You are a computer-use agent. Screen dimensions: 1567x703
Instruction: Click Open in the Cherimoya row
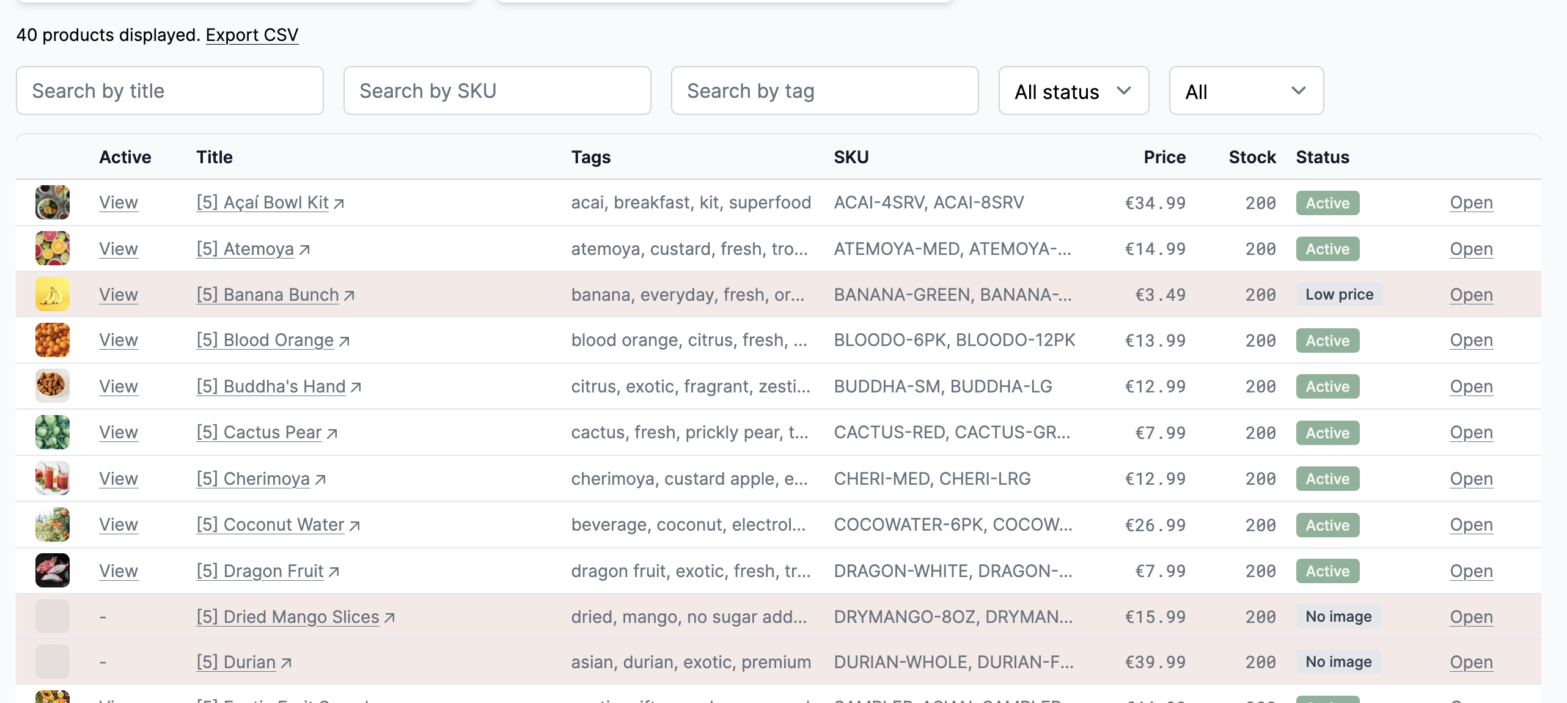[1471, 479]
